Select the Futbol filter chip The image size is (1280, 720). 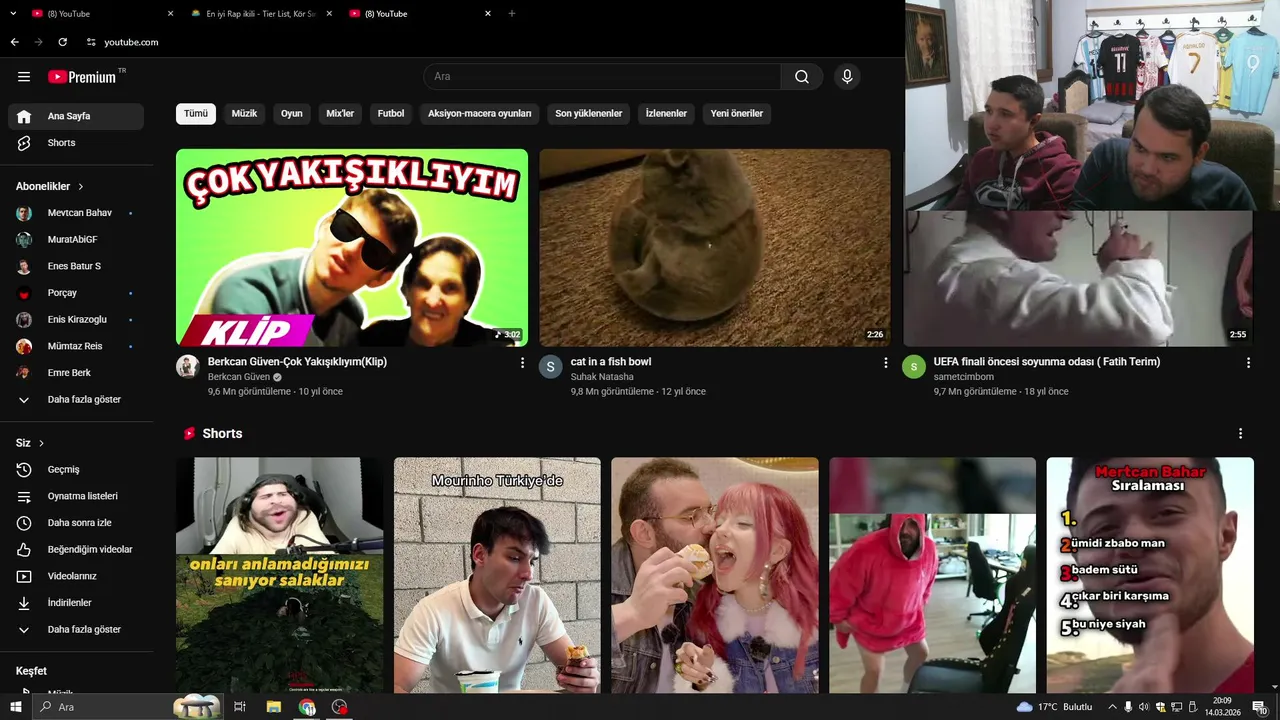tap(391, 114)
